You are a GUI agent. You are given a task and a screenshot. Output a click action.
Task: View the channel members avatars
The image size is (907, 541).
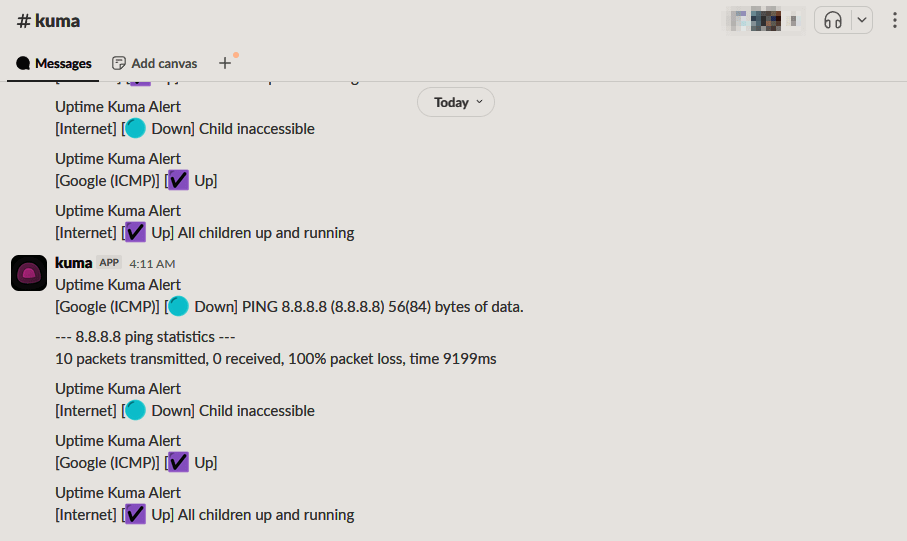(767, 20)
